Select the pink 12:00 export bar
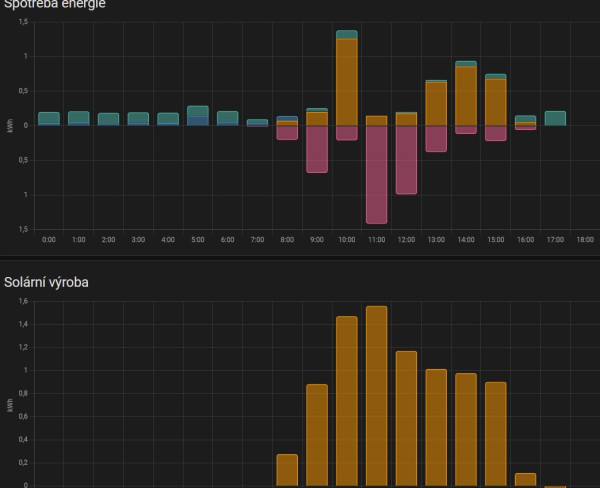 [x=406, y=160]
